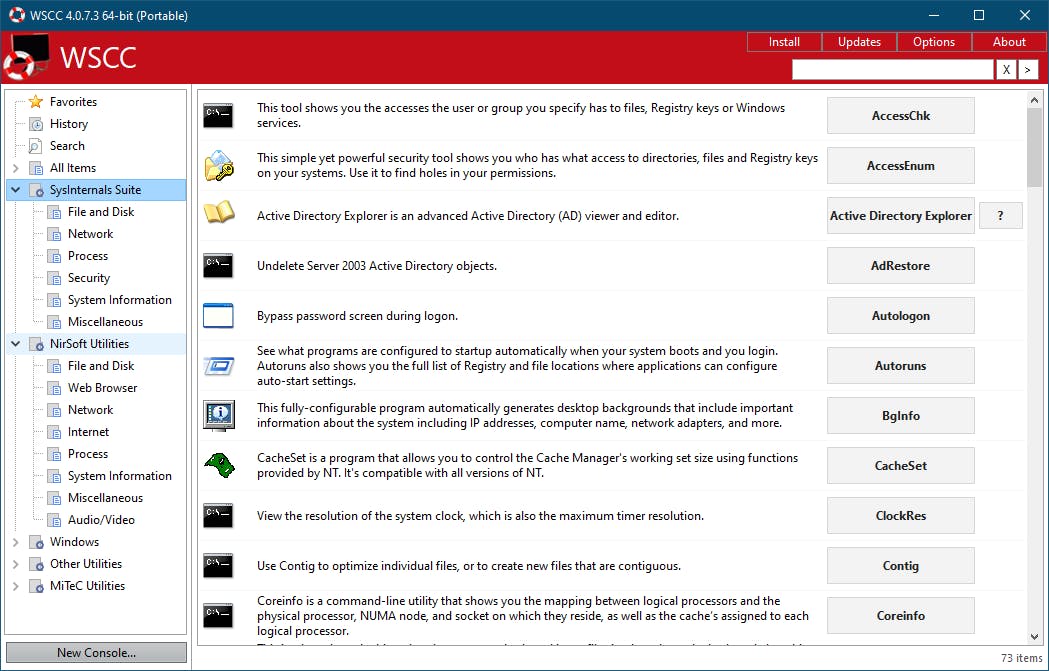The height and width of the screenshot is (671, 1049).
Task: Click the ClockRes console icon
Action: tap(218, 516)
